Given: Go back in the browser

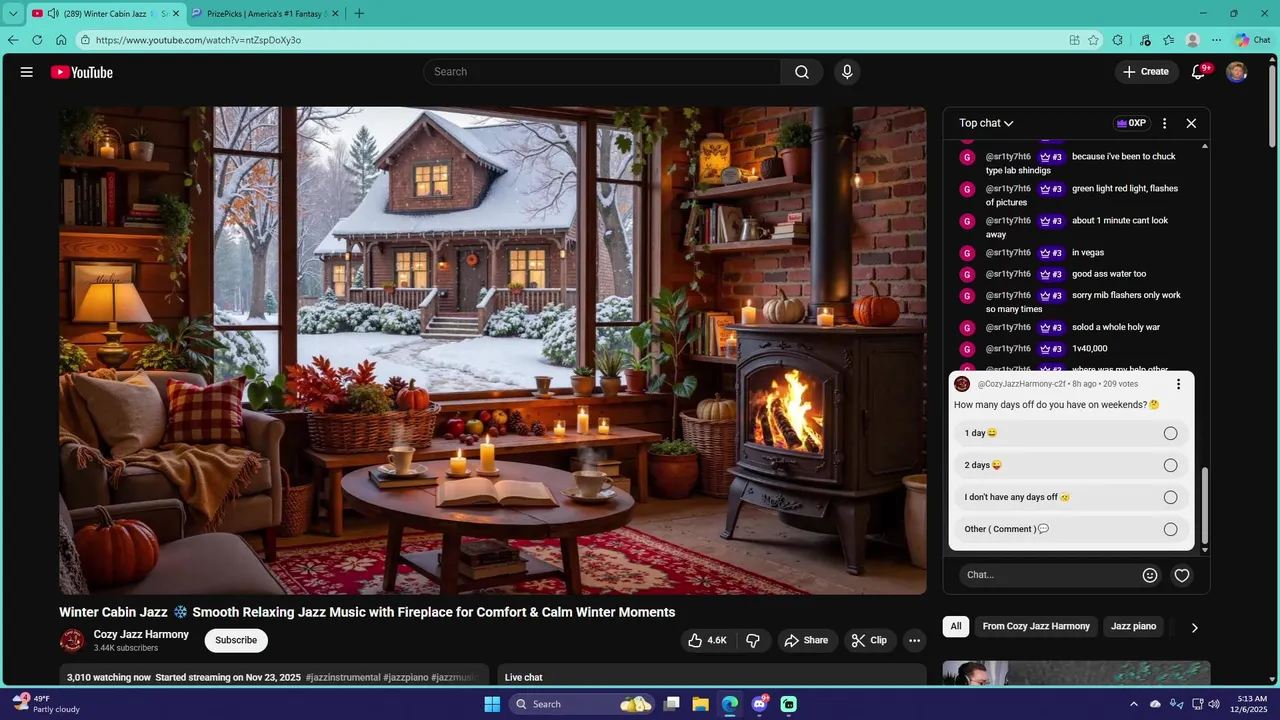Looking at the screenshot, I should coord(13,40).
